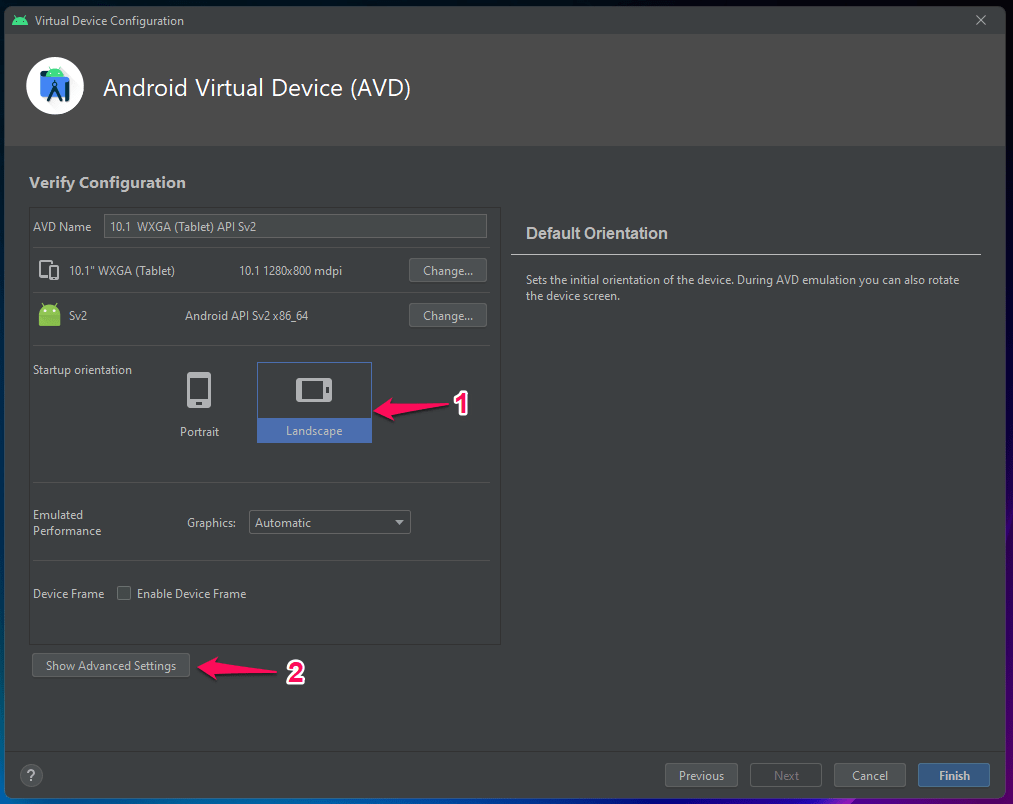Click the 'Verify Configuration' heading
The width and height of the screenshot is (1013, 804).
pos(107,183)
